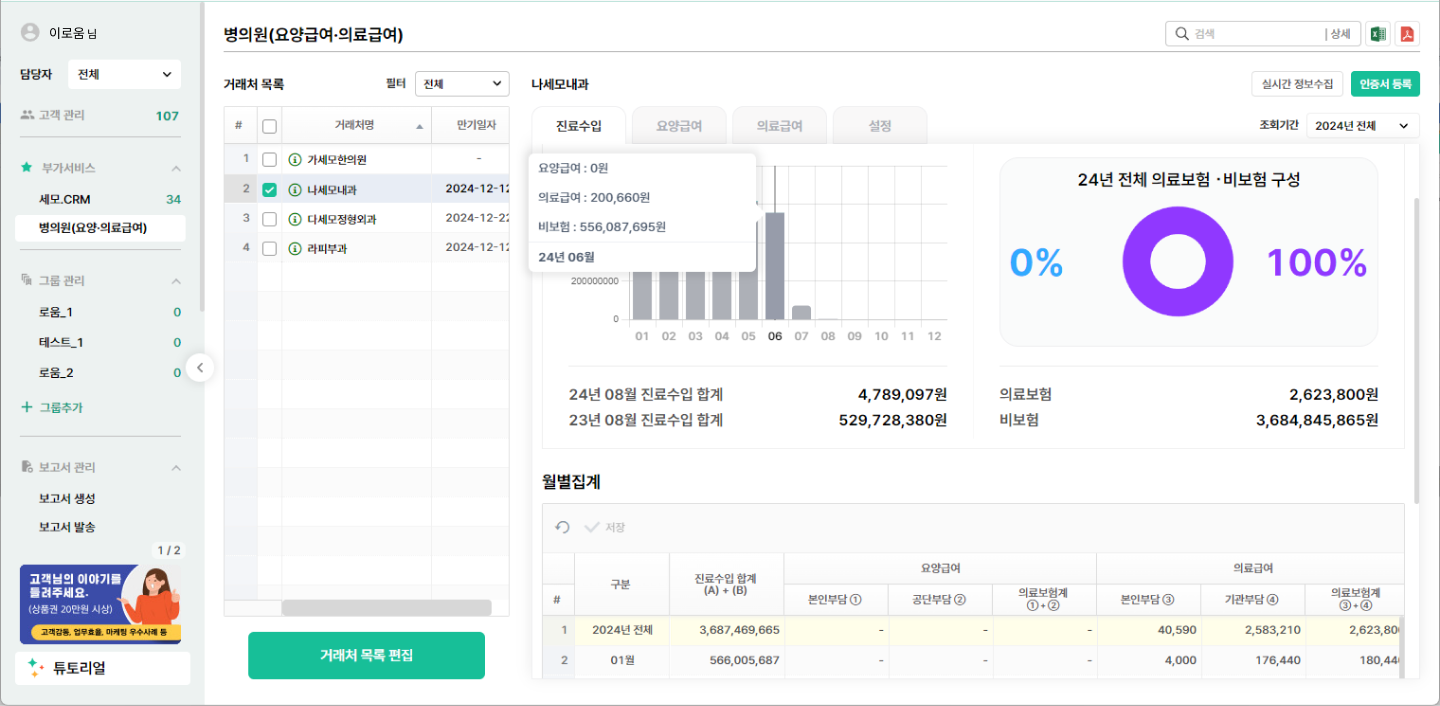Click the user profile icon
The height and width of the screenshot is (706, 1440).
click(30, 33)
